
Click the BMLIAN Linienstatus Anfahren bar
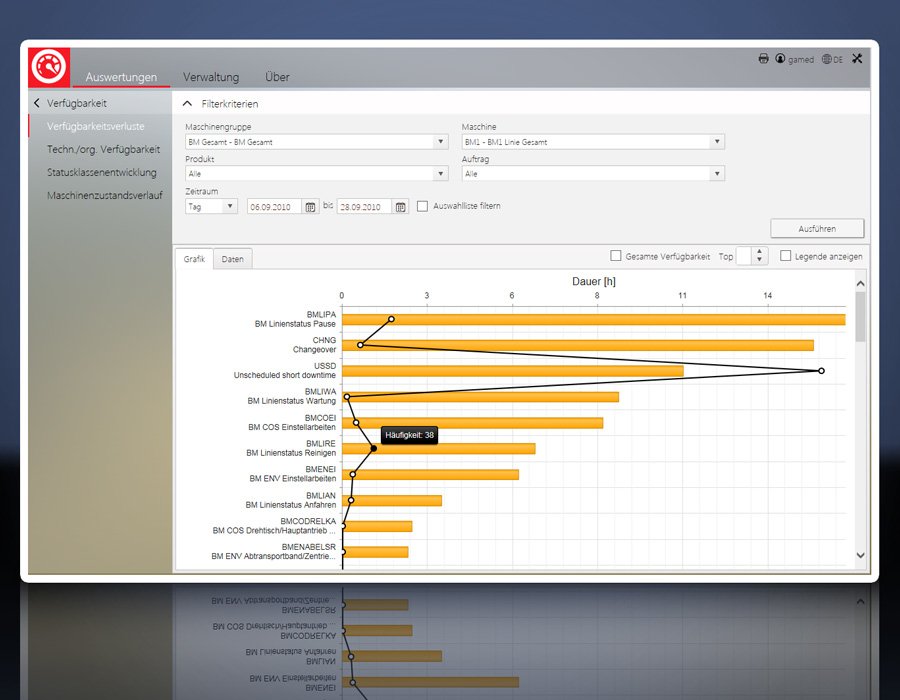click(392, 501)
